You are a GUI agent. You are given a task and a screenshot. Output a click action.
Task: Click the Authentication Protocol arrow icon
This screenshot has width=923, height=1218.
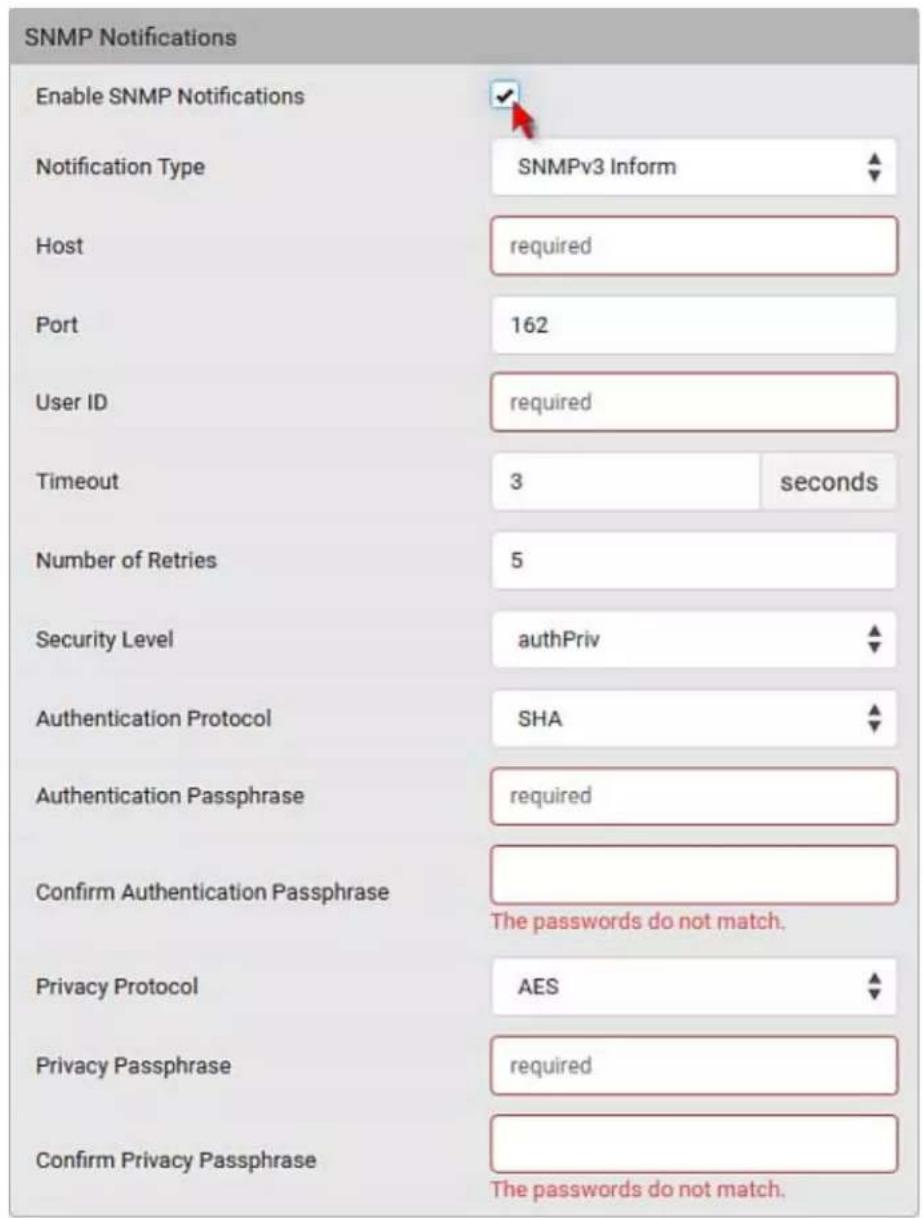[x=875, y=718]
